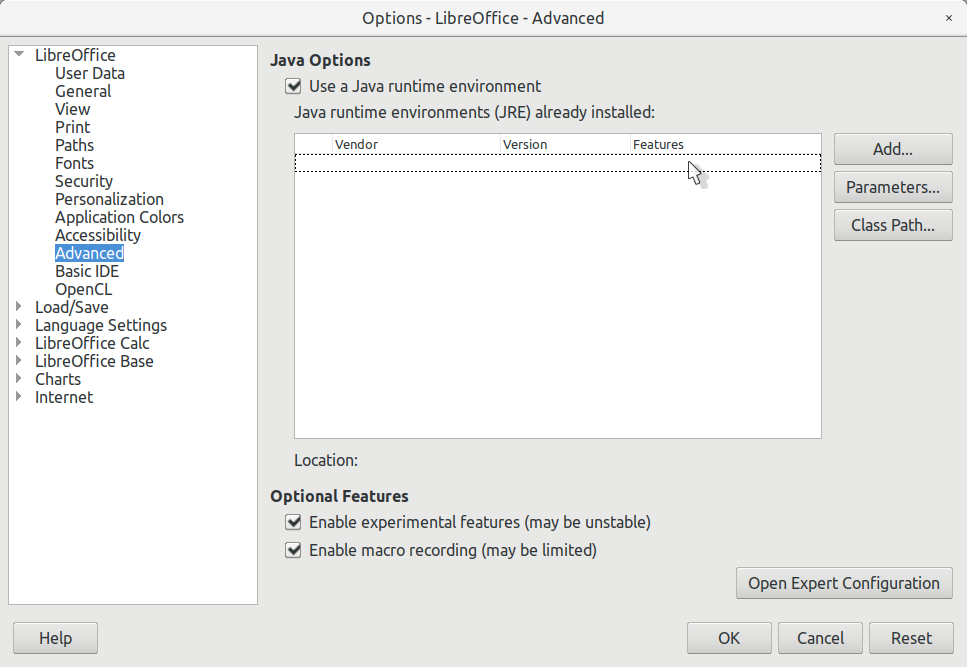
Task: Click the Add... JRE button
Action: pos(892,149)
